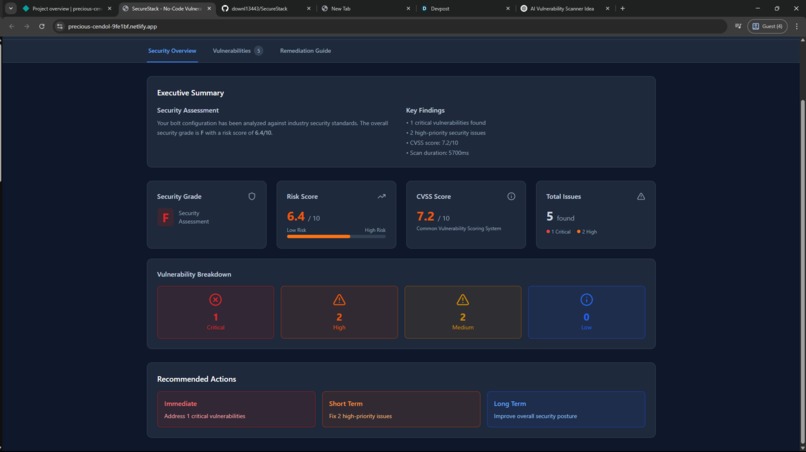The width and height of the screenshot is (806, 452).
Task: Click the media control icon in toolbar
Action: tap(738, 26)
